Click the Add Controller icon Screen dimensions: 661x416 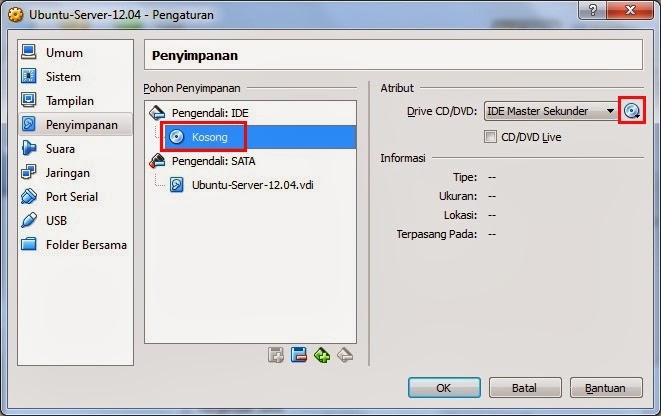point(276,355)
